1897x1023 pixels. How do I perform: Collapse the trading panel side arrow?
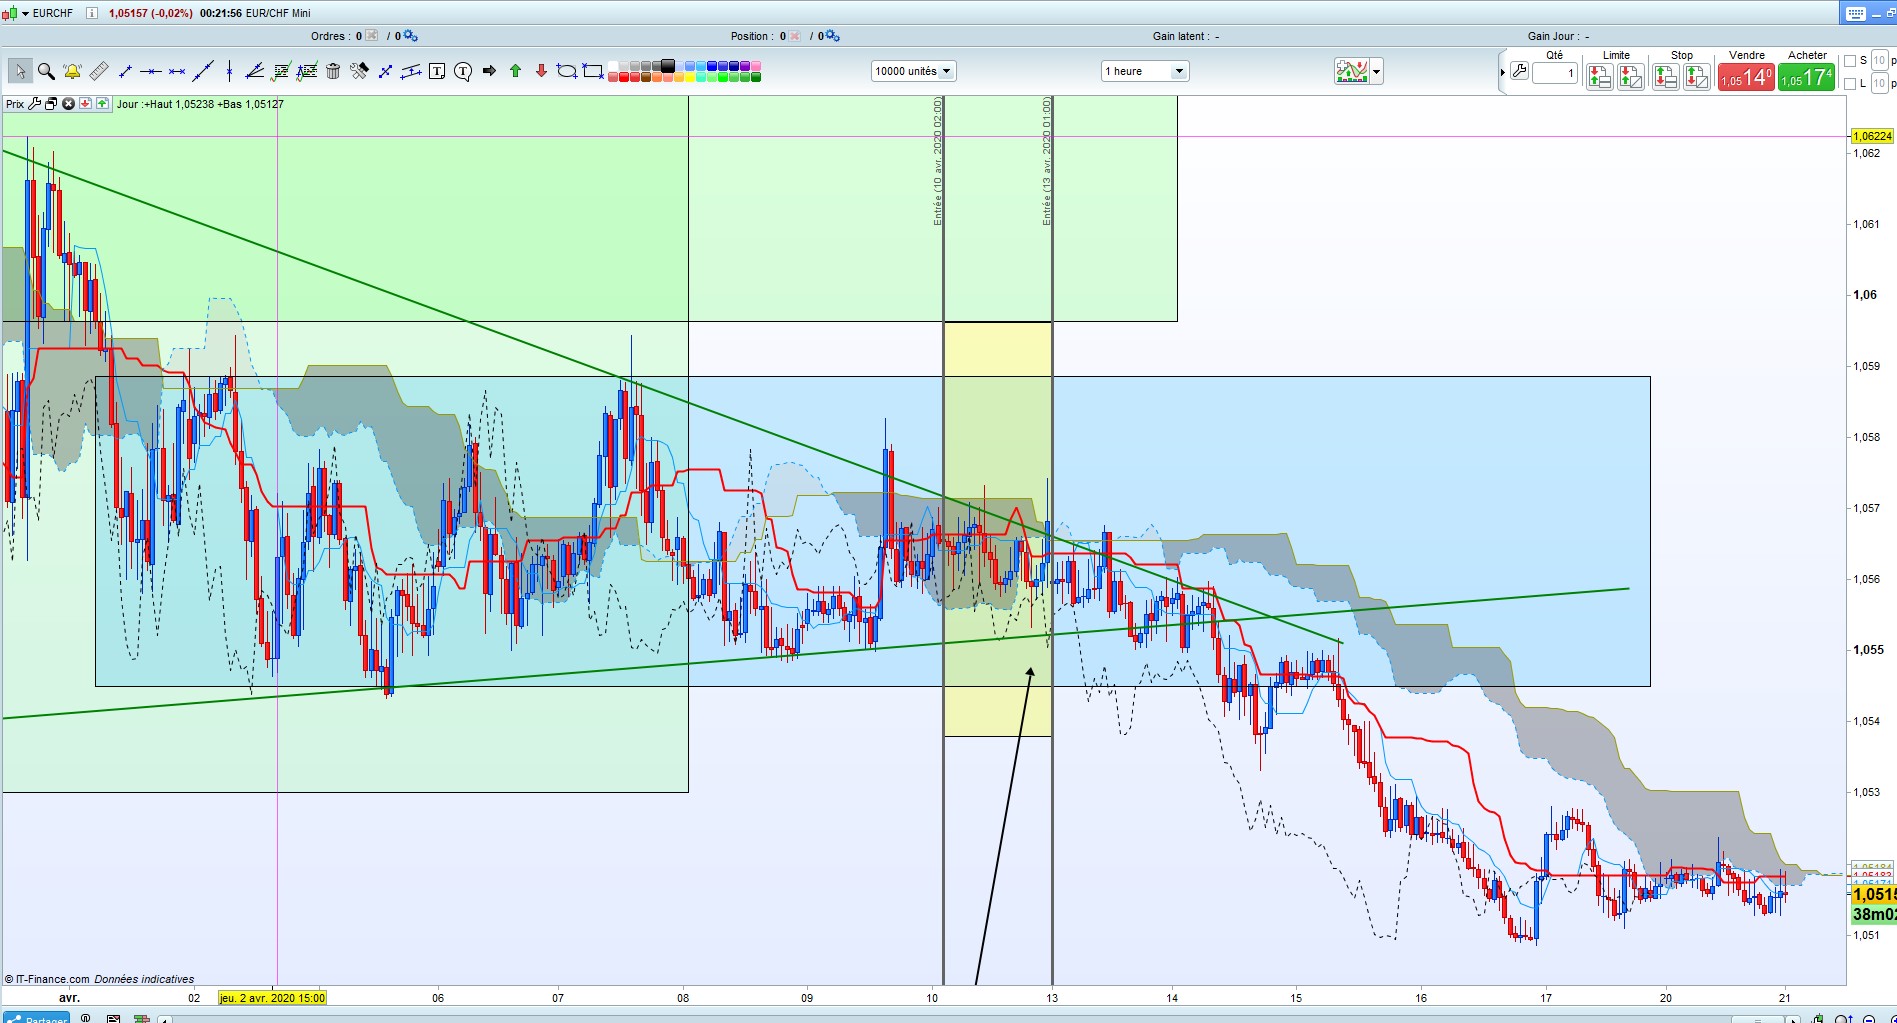click(x=1502, y=72)
